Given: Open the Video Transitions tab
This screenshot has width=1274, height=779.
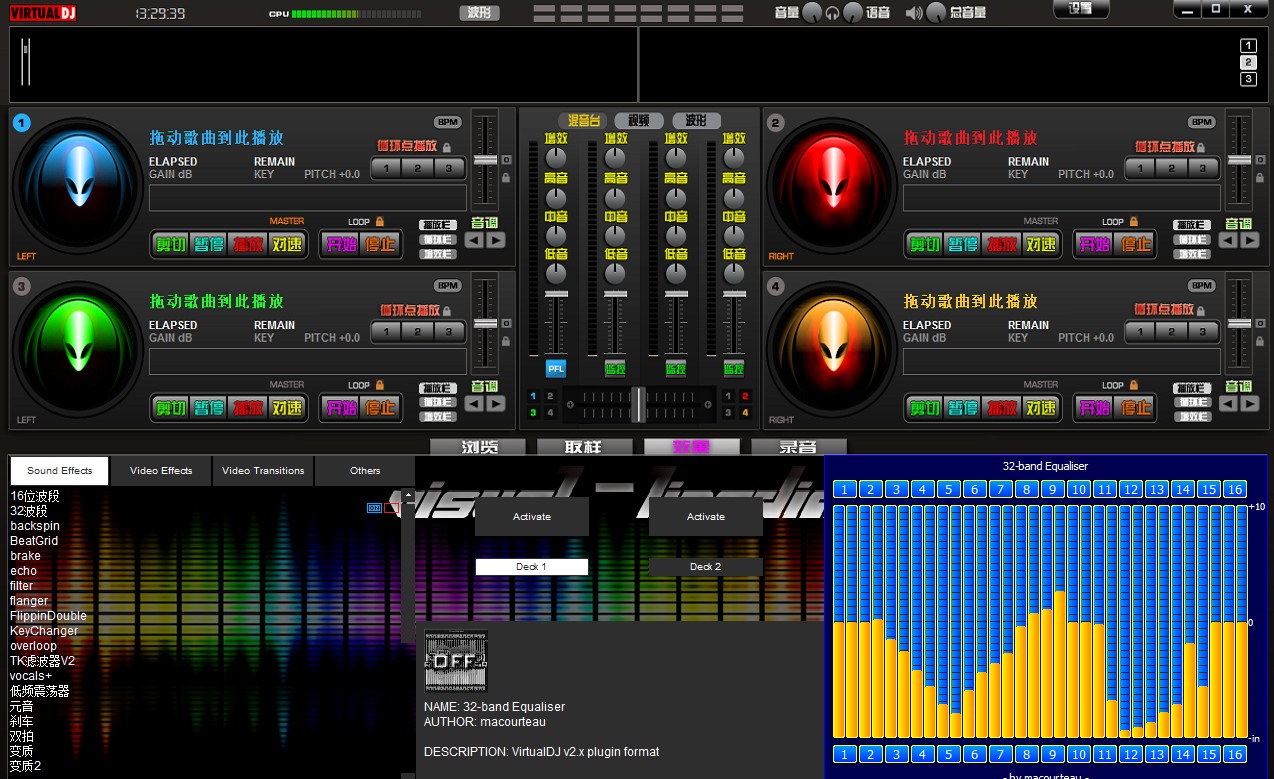Looking at the screenshot, I should pos(263,471).
